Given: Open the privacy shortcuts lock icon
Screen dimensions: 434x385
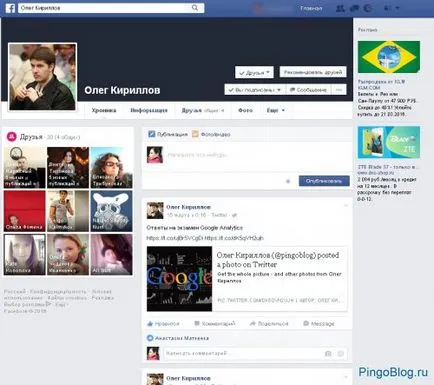Looking at the screenshot, I should click(387, 8).
